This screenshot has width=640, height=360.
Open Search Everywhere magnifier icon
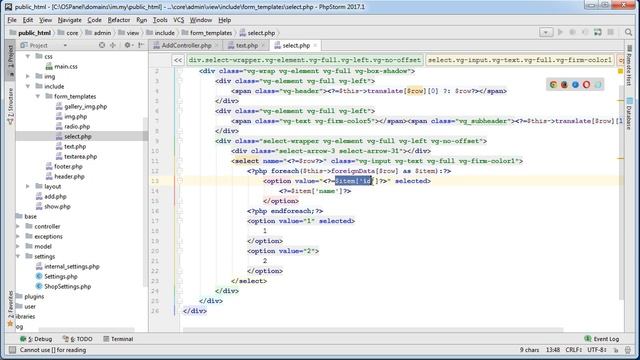[629, 32]
